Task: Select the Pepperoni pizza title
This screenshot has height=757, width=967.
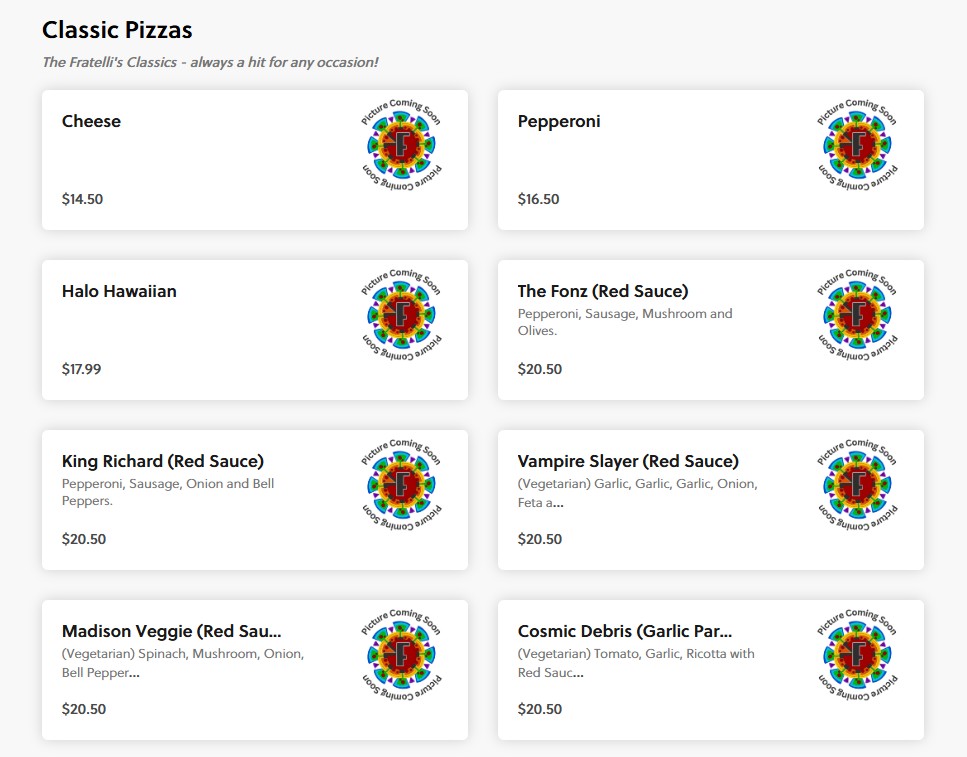Action: click(559, 121)
